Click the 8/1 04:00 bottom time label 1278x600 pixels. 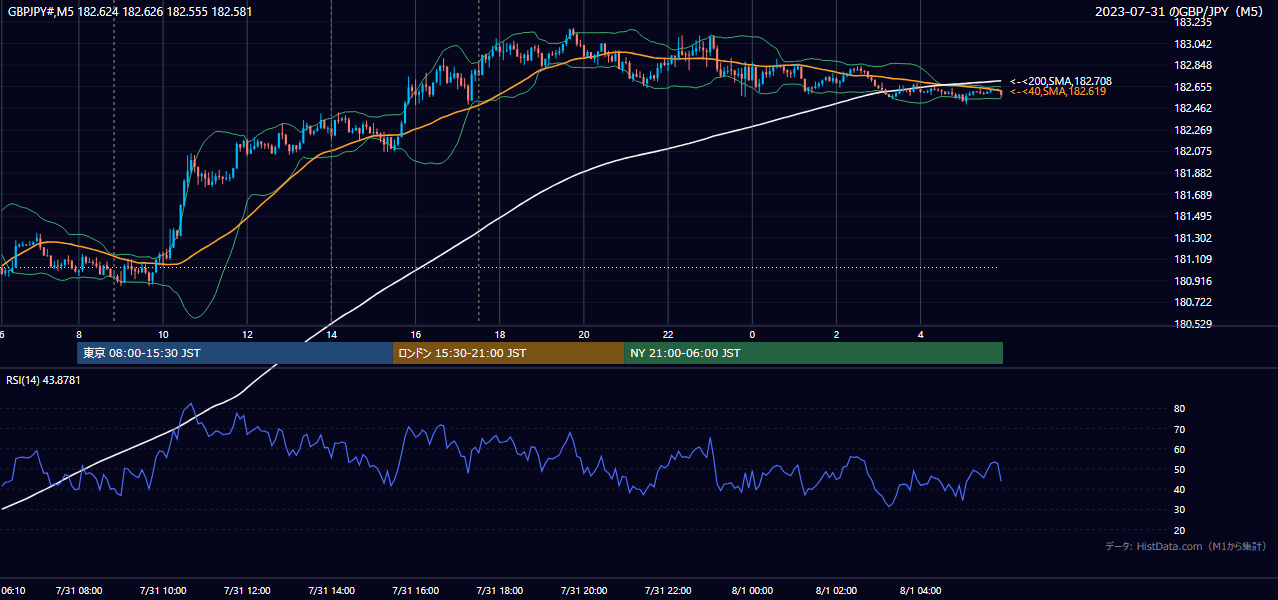[921, 591]
